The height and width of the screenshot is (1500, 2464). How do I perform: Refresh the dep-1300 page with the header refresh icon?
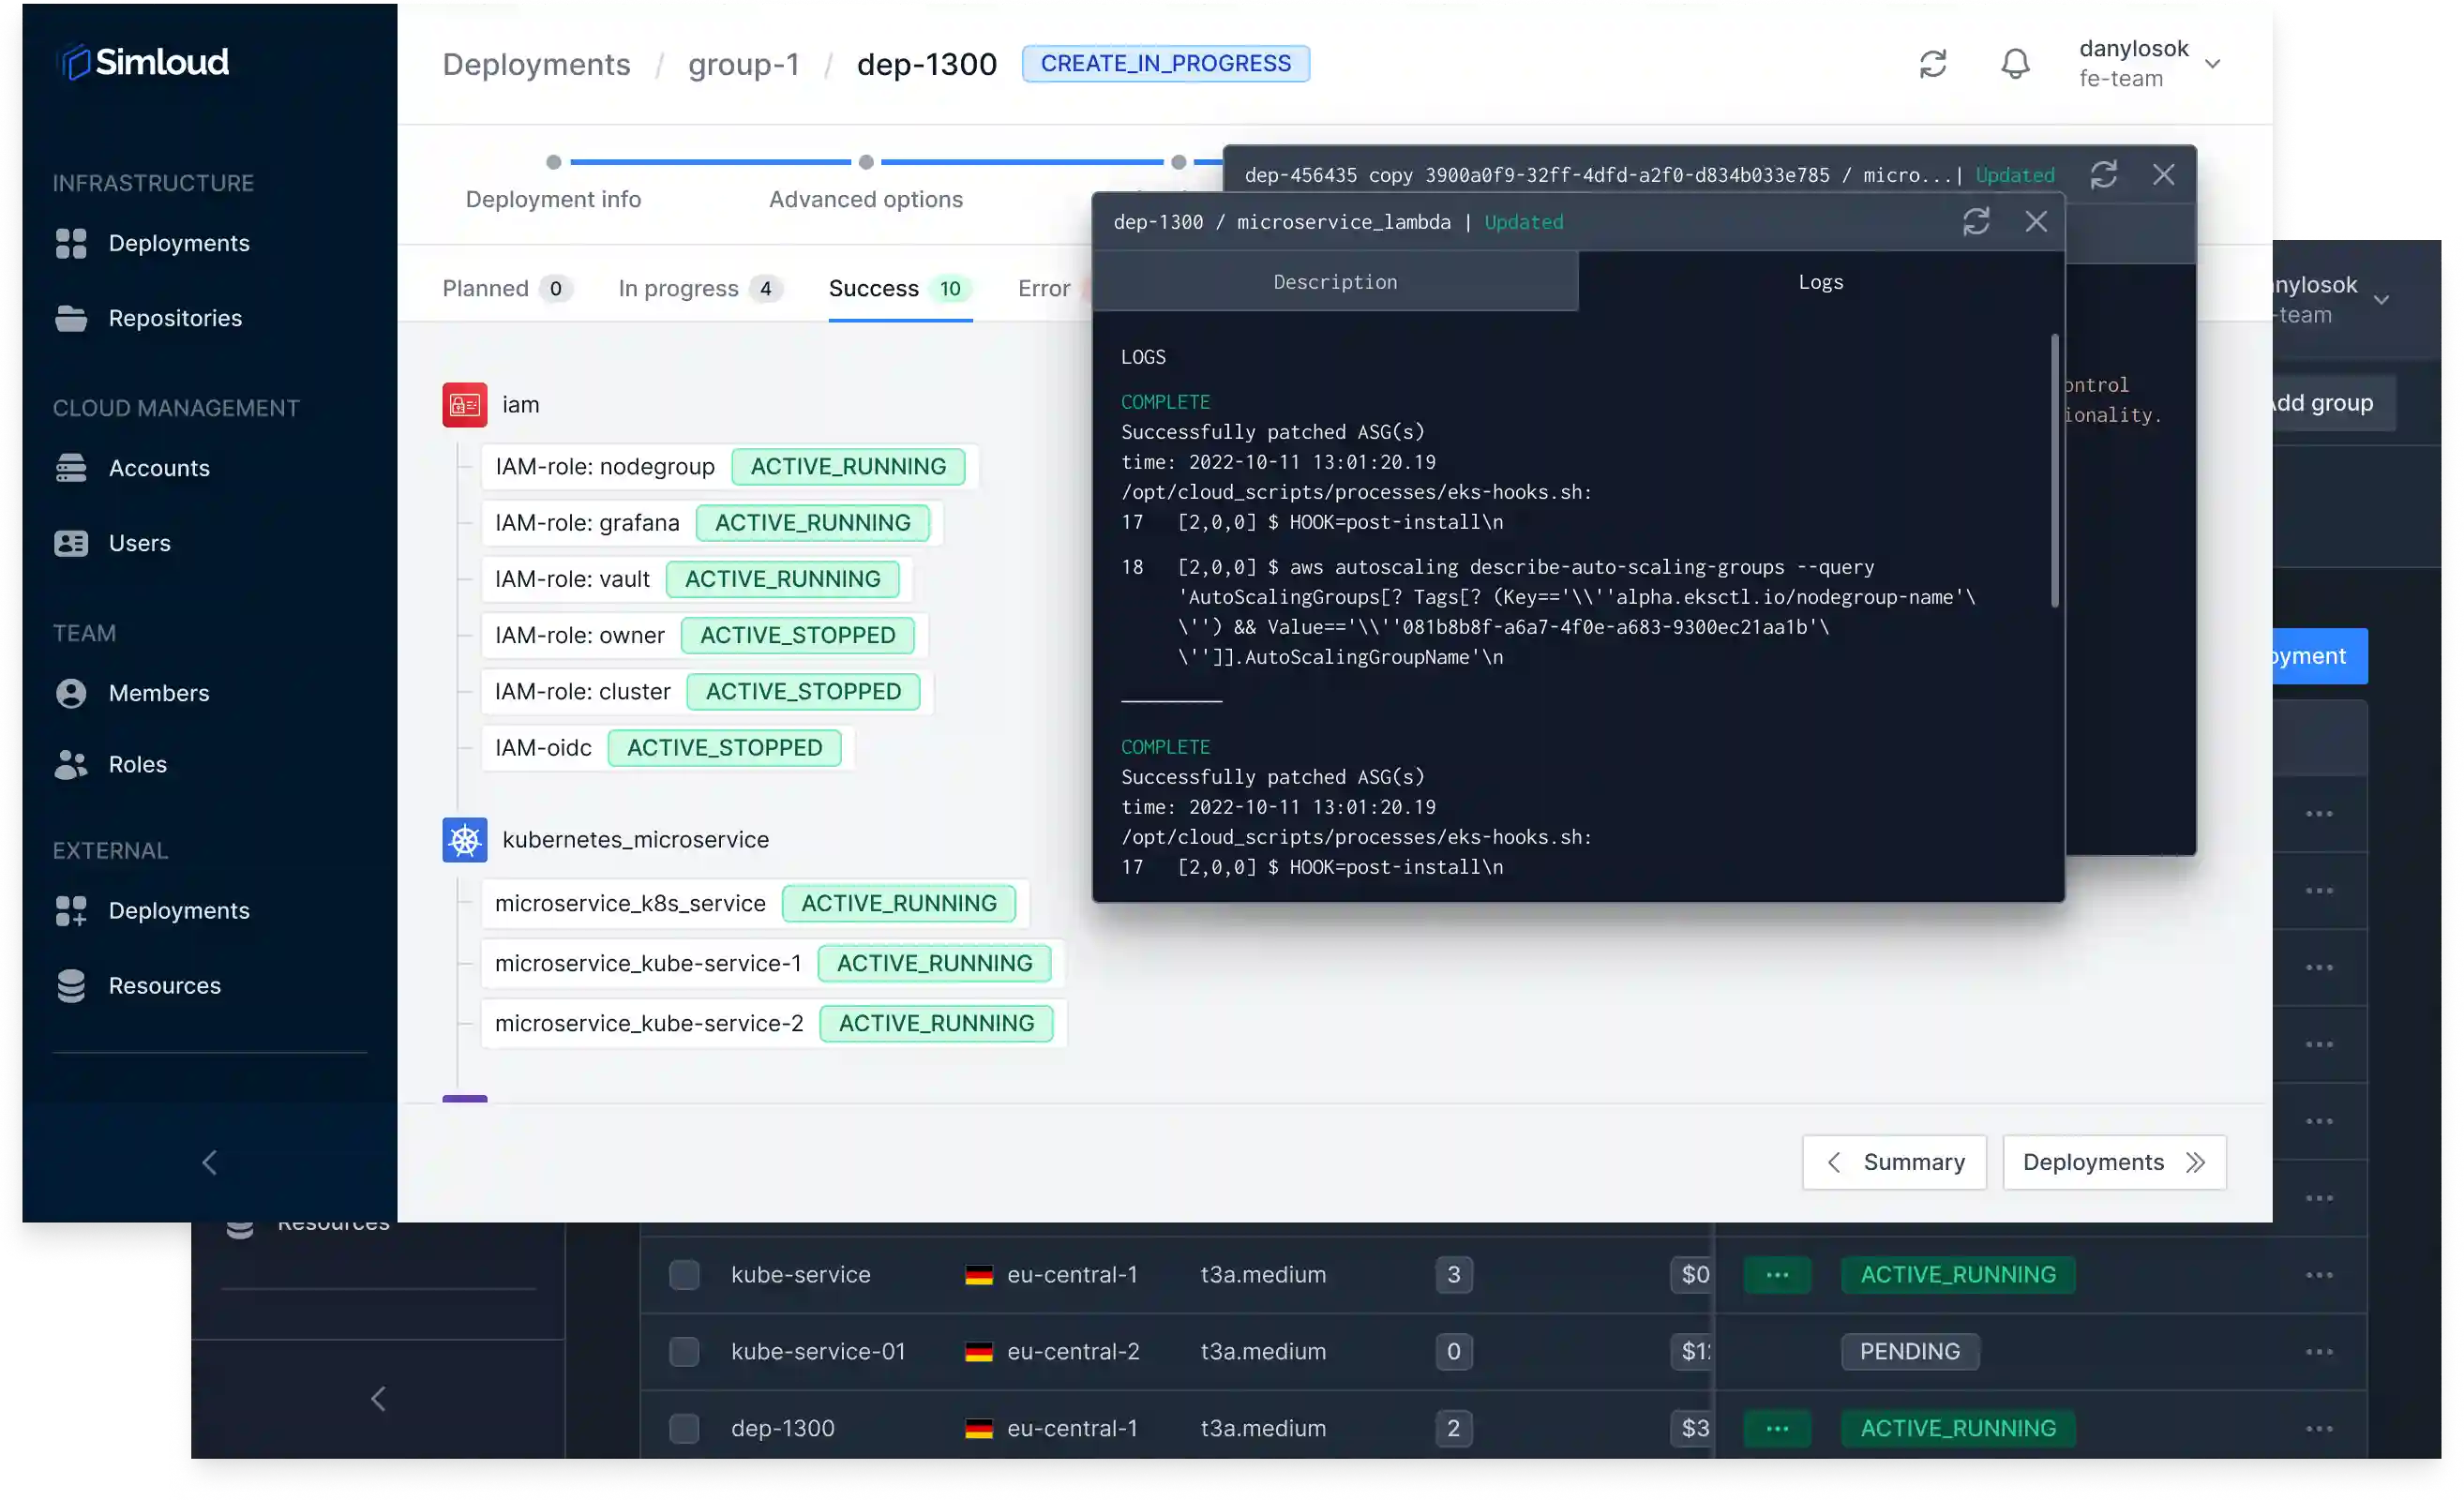pos(1932,63)
